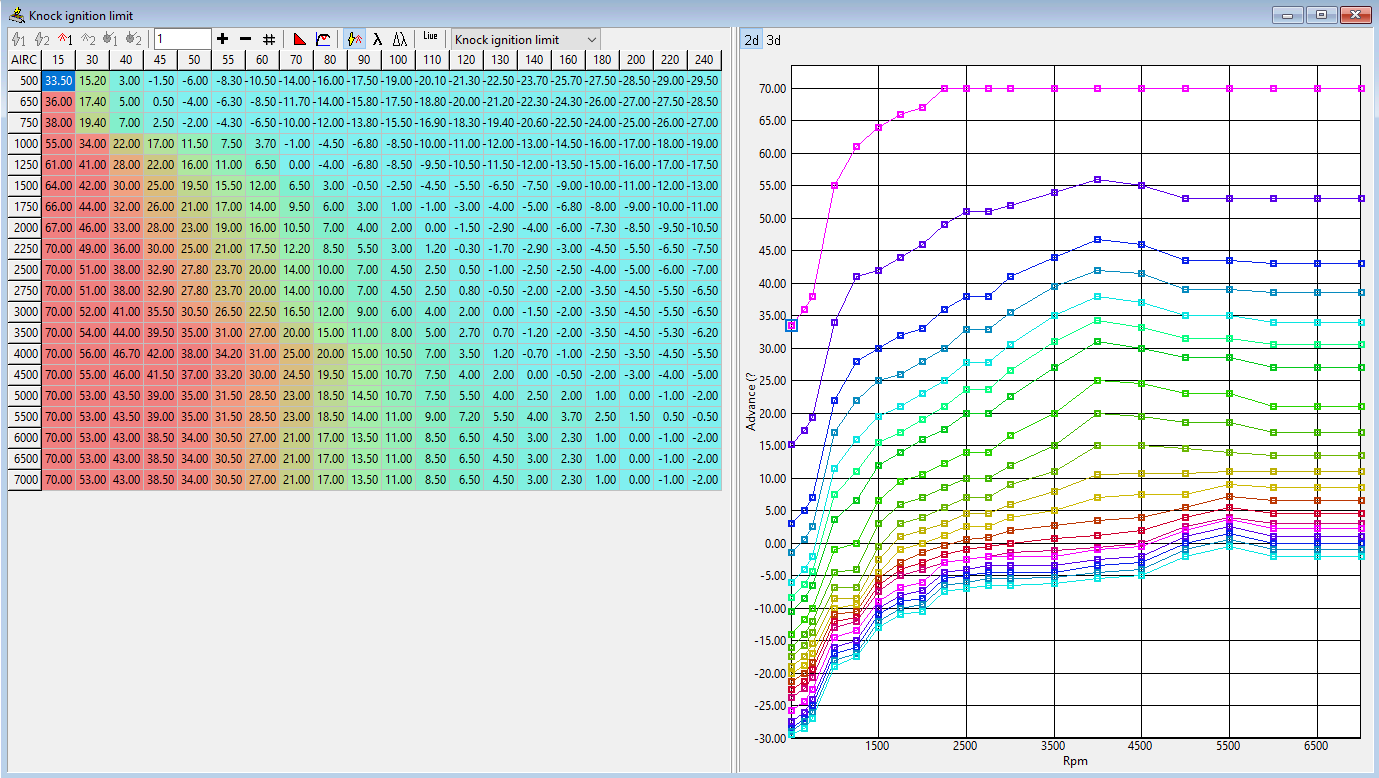Select the row header 1250

[24, 164]
